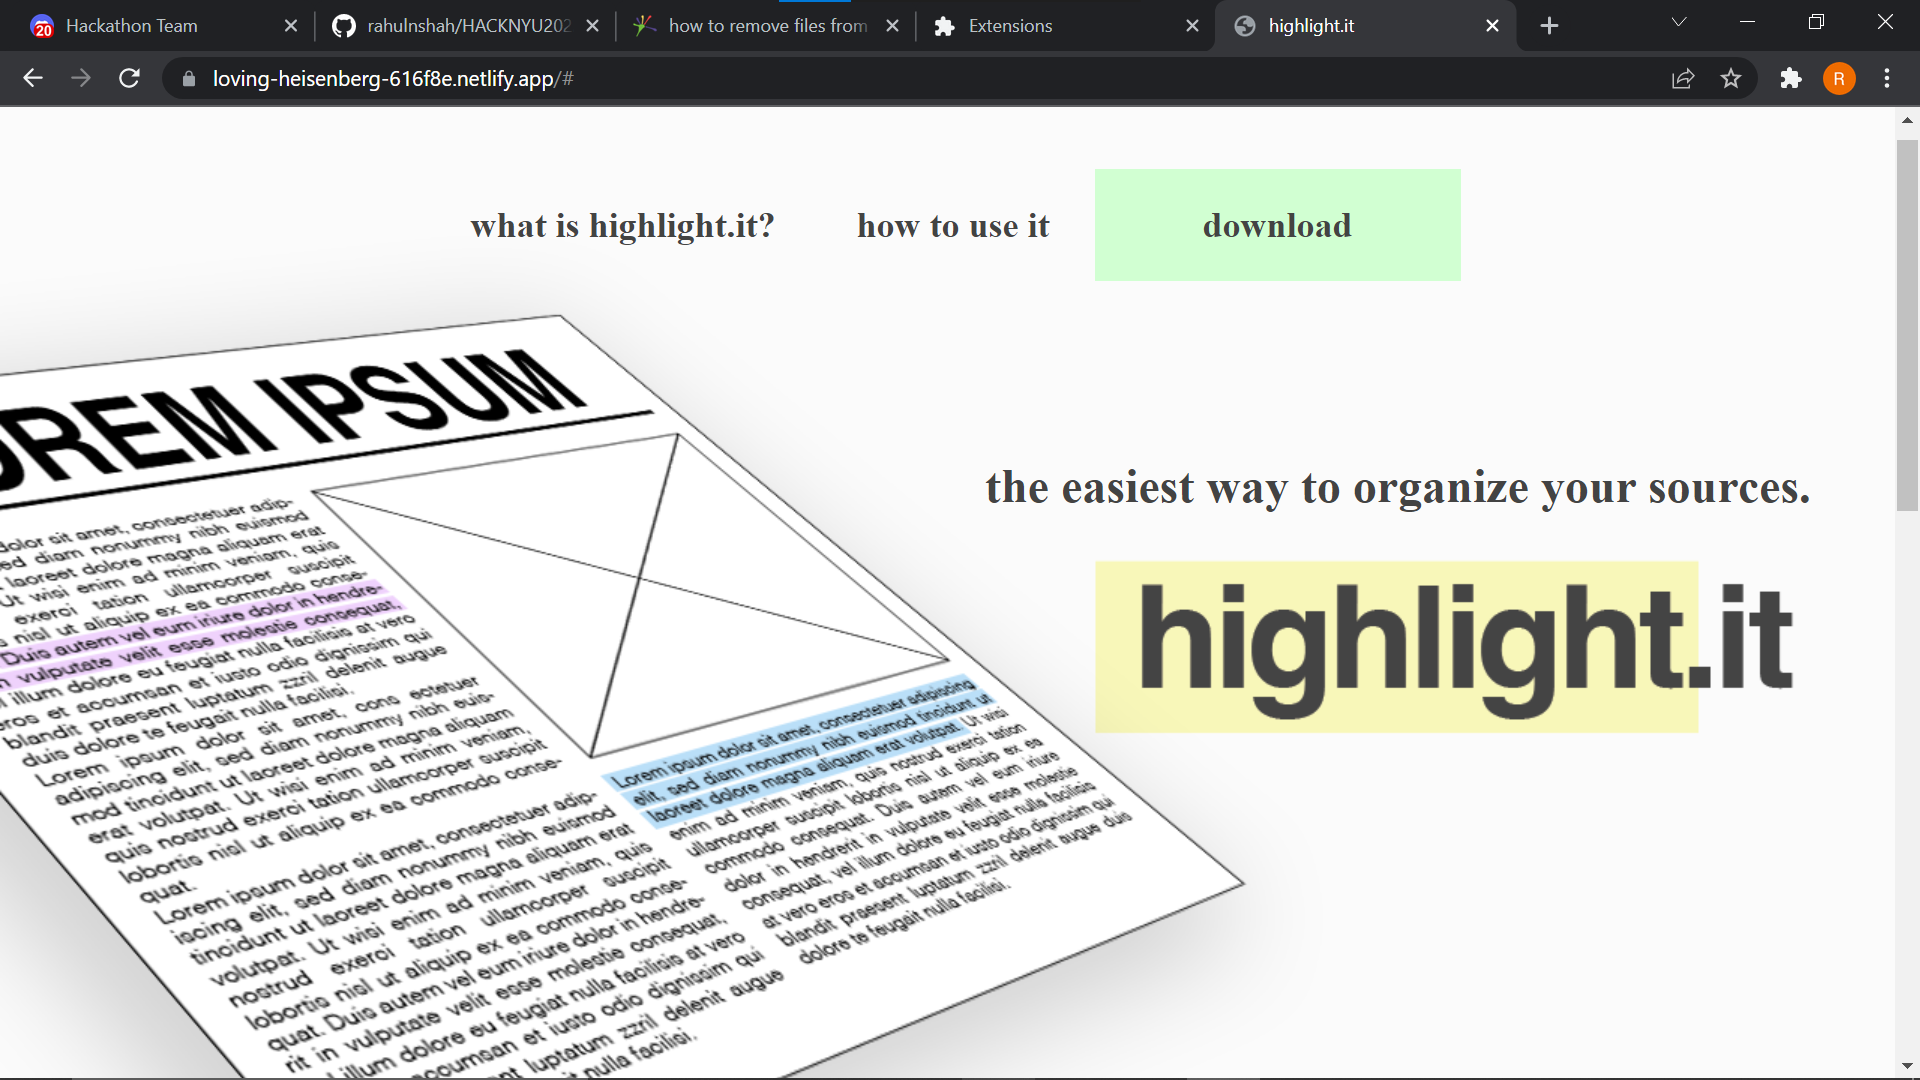This screenshot has height=1080, width=1920.
Task: Open the Extensions puzzle-piece menu
Action: (1791, 79)
